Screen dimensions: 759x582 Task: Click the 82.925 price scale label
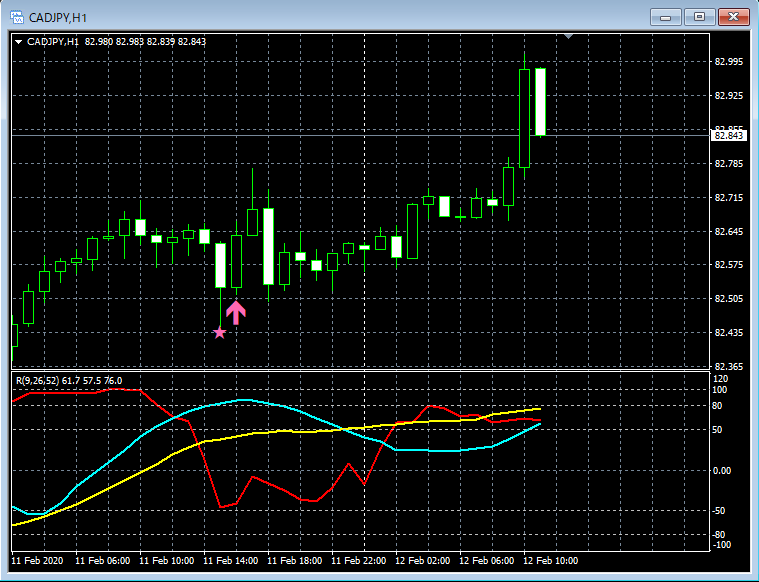click(x=729, y=95)
